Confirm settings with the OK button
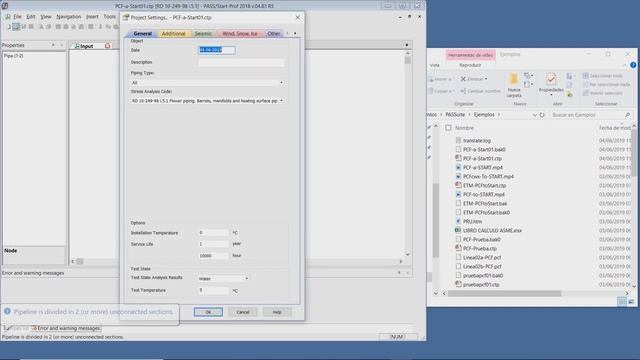This screenshot has width=640, height=360. (208, 312)
